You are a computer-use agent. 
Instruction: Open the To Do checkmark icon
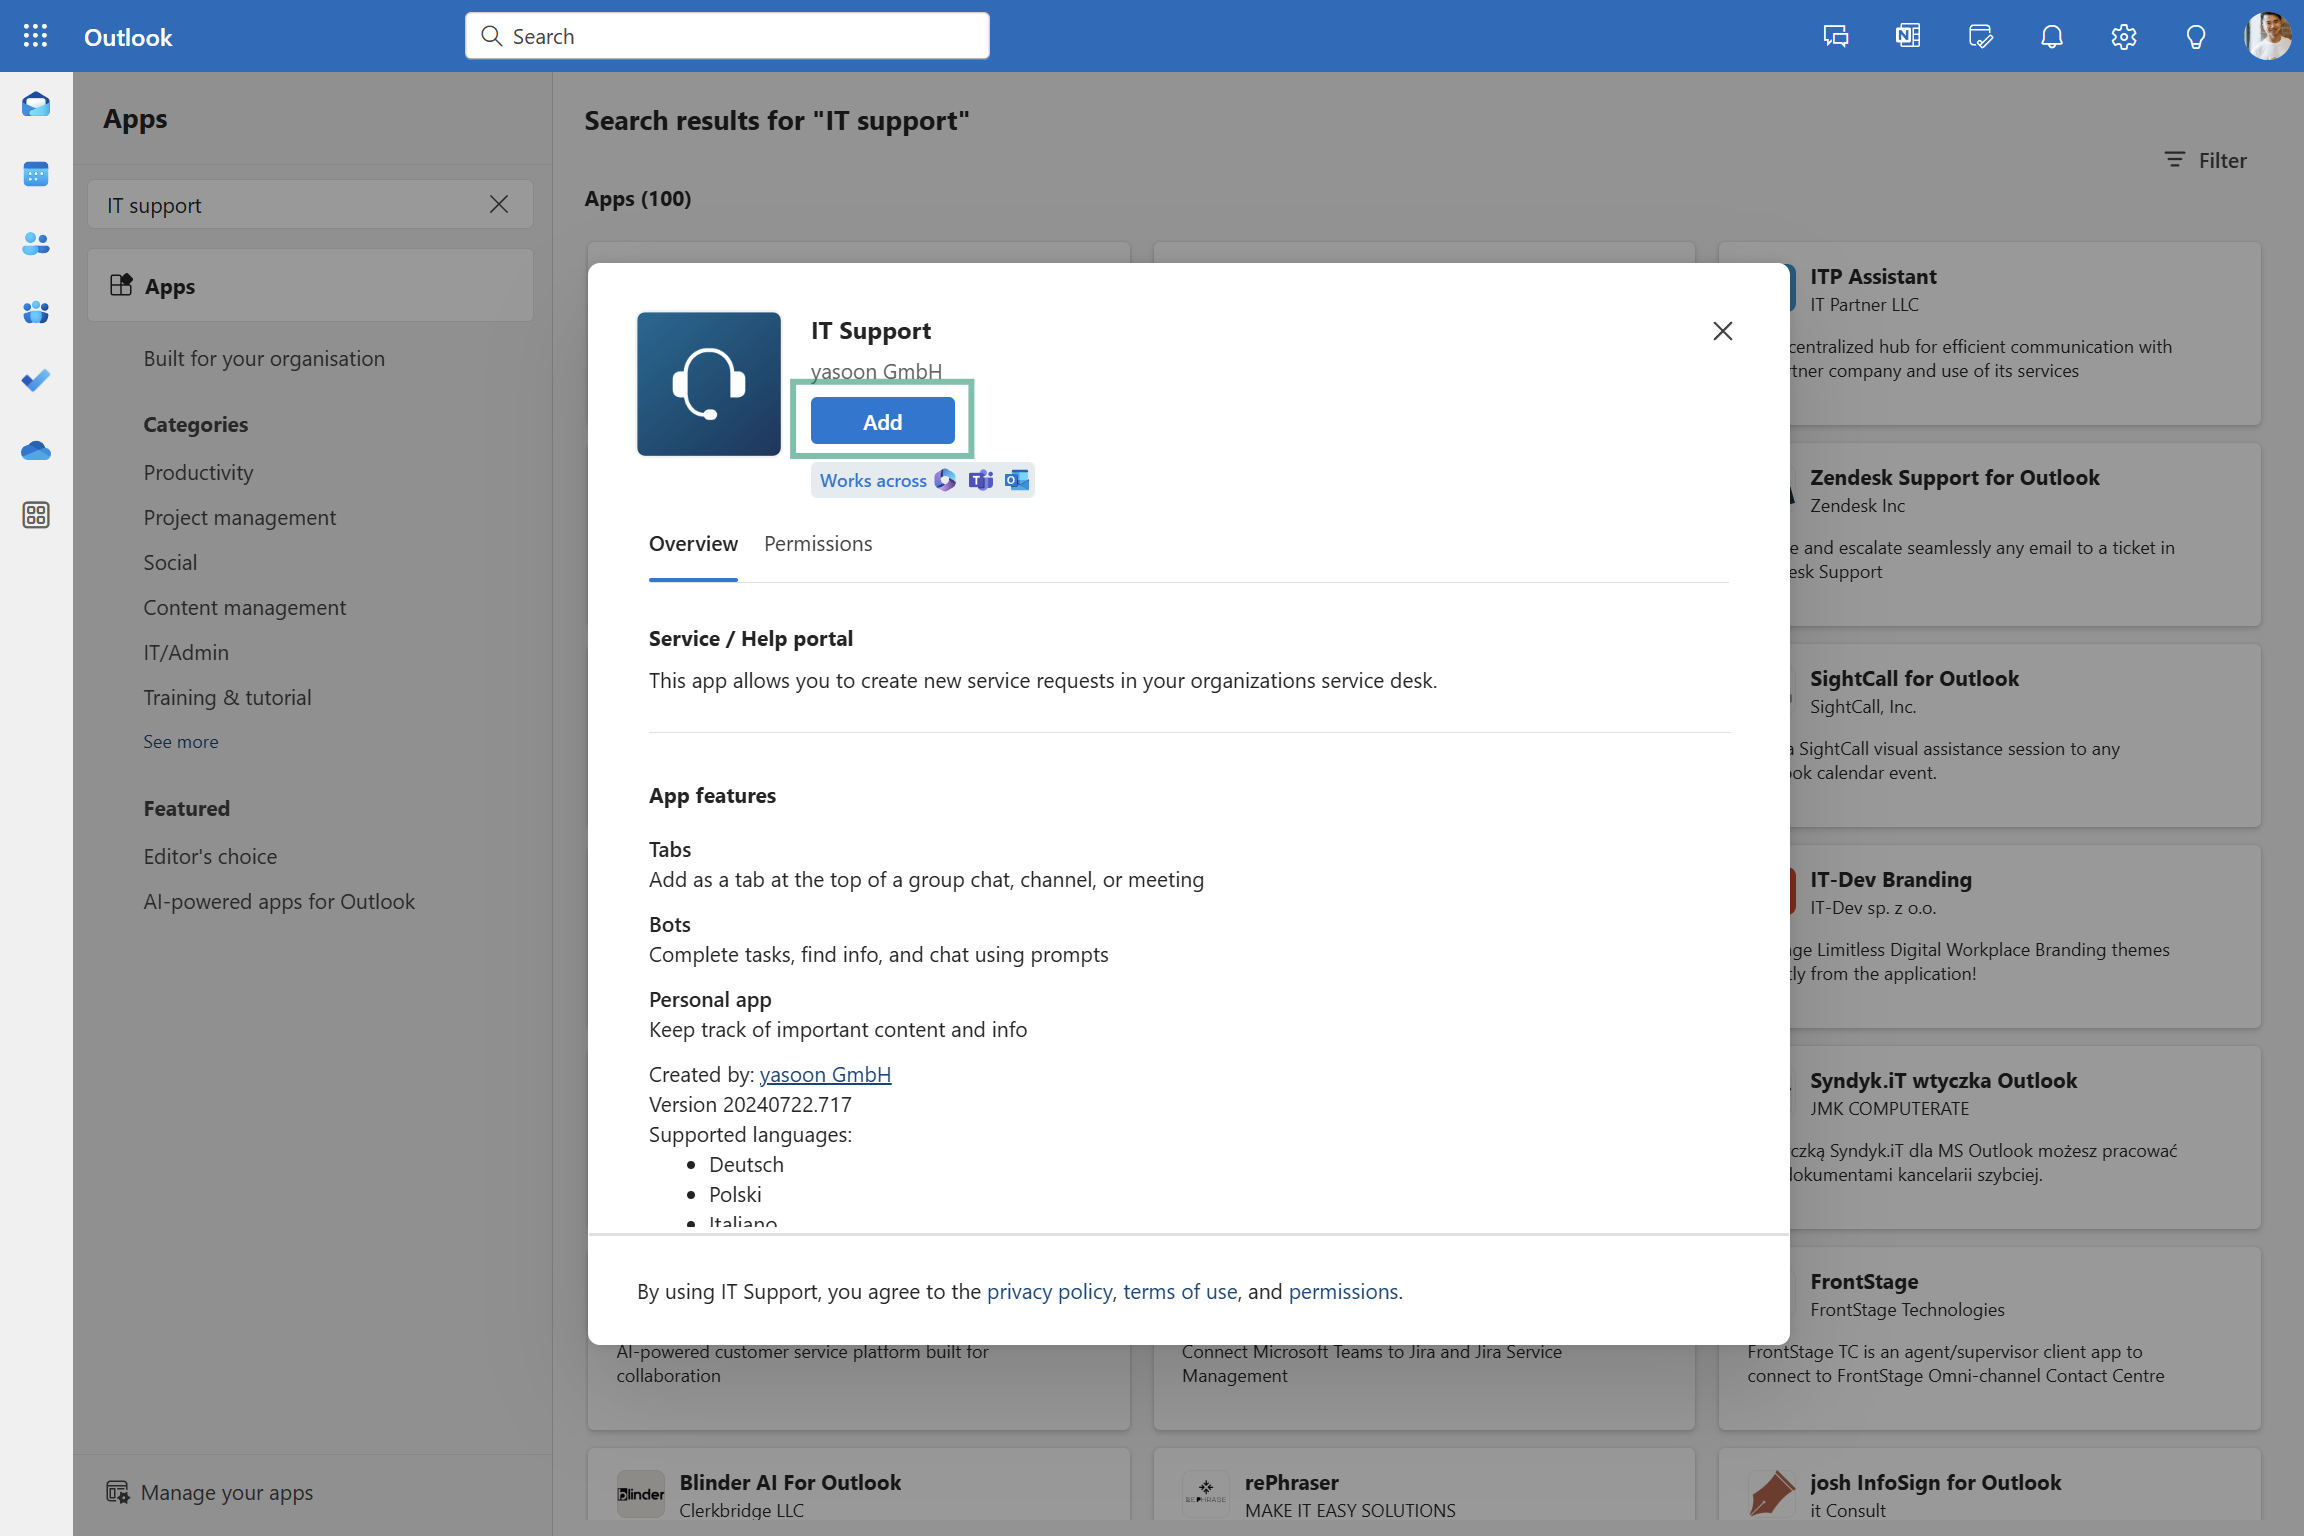click(x=36, y=381)
